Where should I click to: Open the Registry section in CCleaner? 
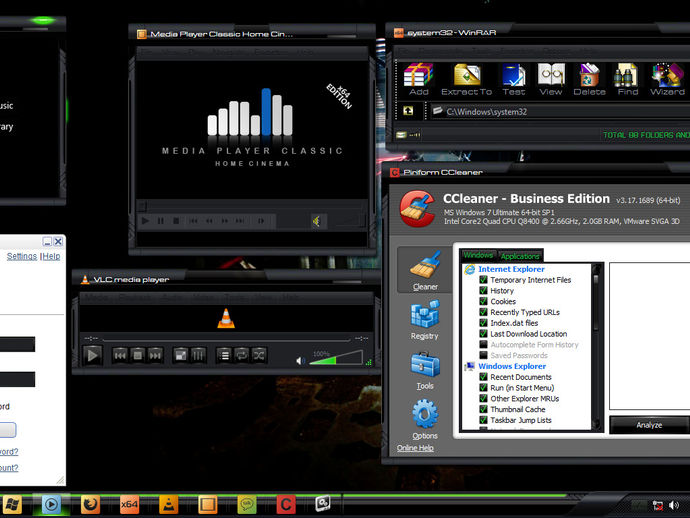425,320
